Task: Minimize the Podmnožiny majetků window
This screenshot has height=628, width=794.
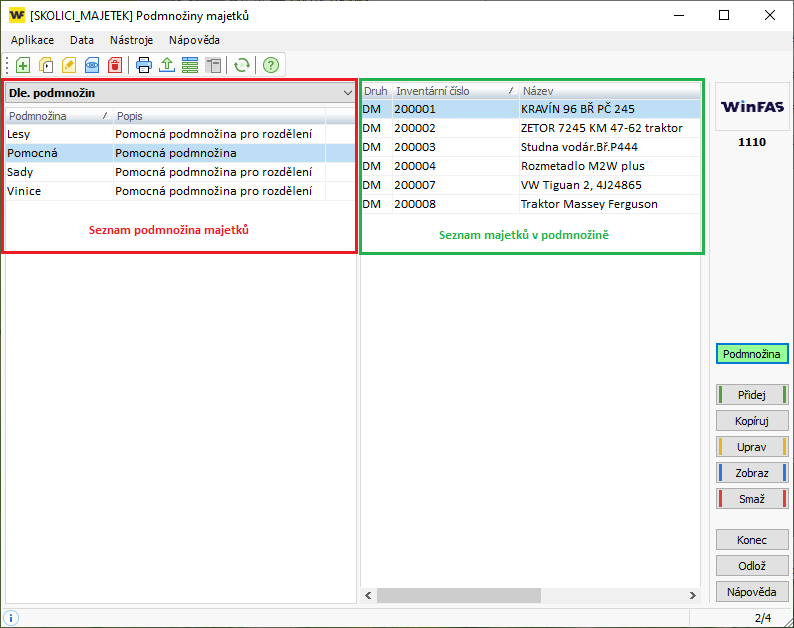Action: pos(679,15)
